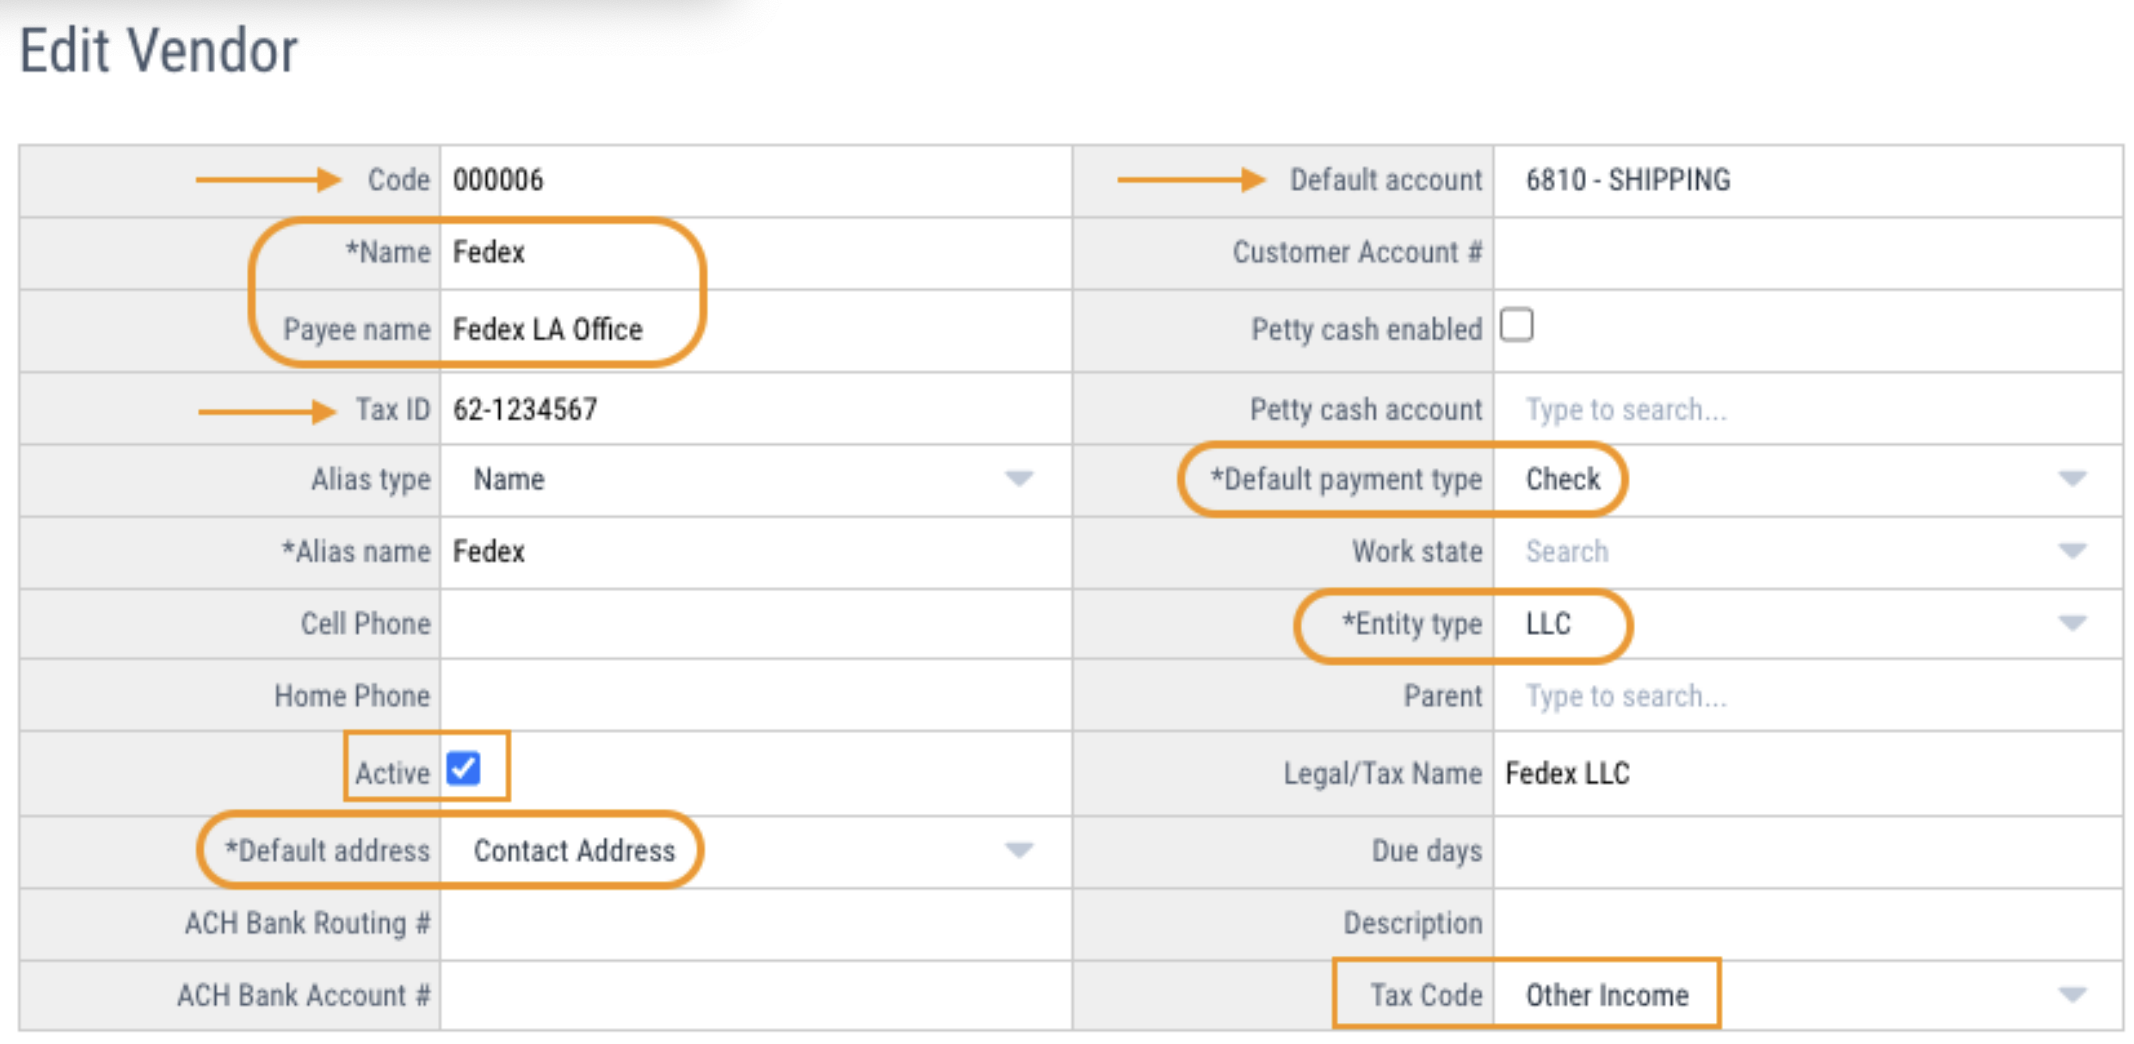Open the Alias type dropdown arrow
Viewport: 2134px width, 1044px height.
tap(1018, 479)
